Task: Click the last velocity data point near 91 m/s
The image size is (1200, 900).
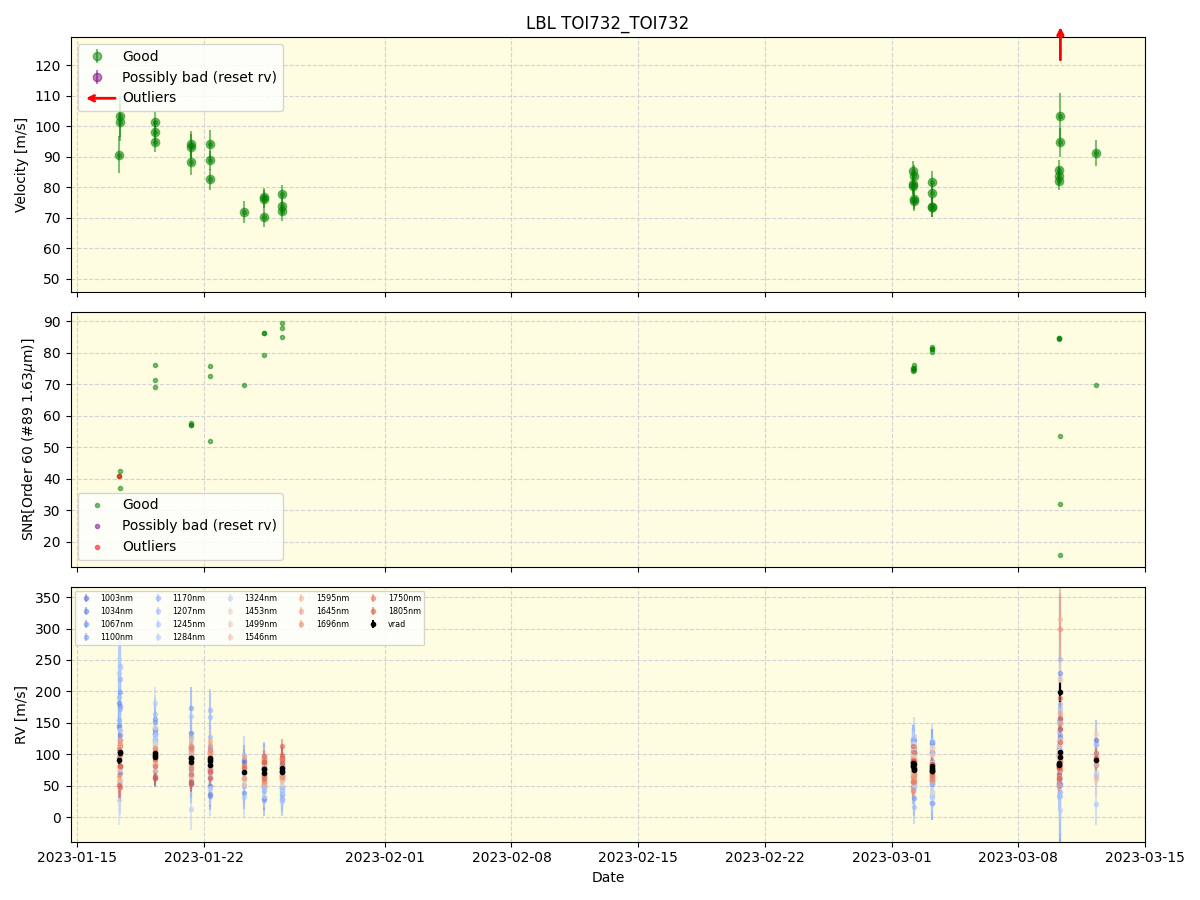Action: (x=1096, y=153)
